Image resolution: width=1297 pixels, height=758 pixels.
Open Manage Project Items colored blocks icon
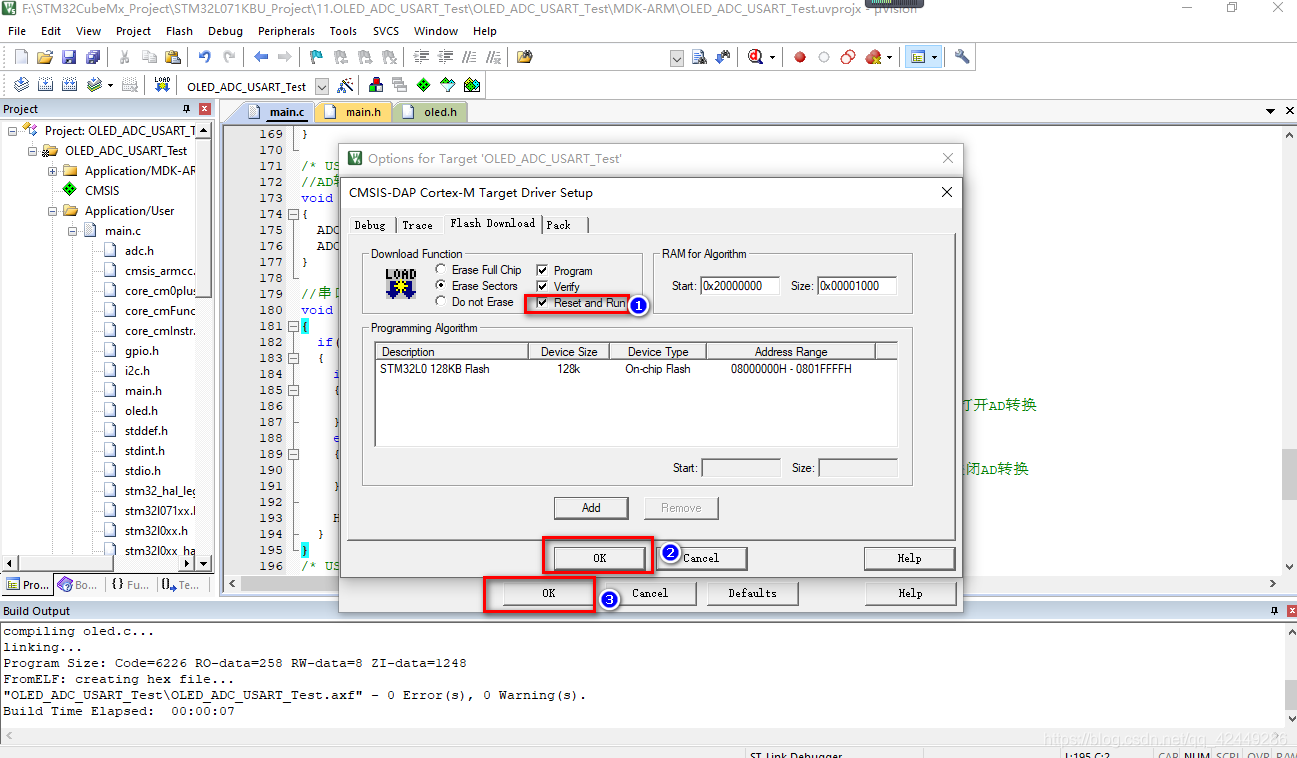(376, 85)
